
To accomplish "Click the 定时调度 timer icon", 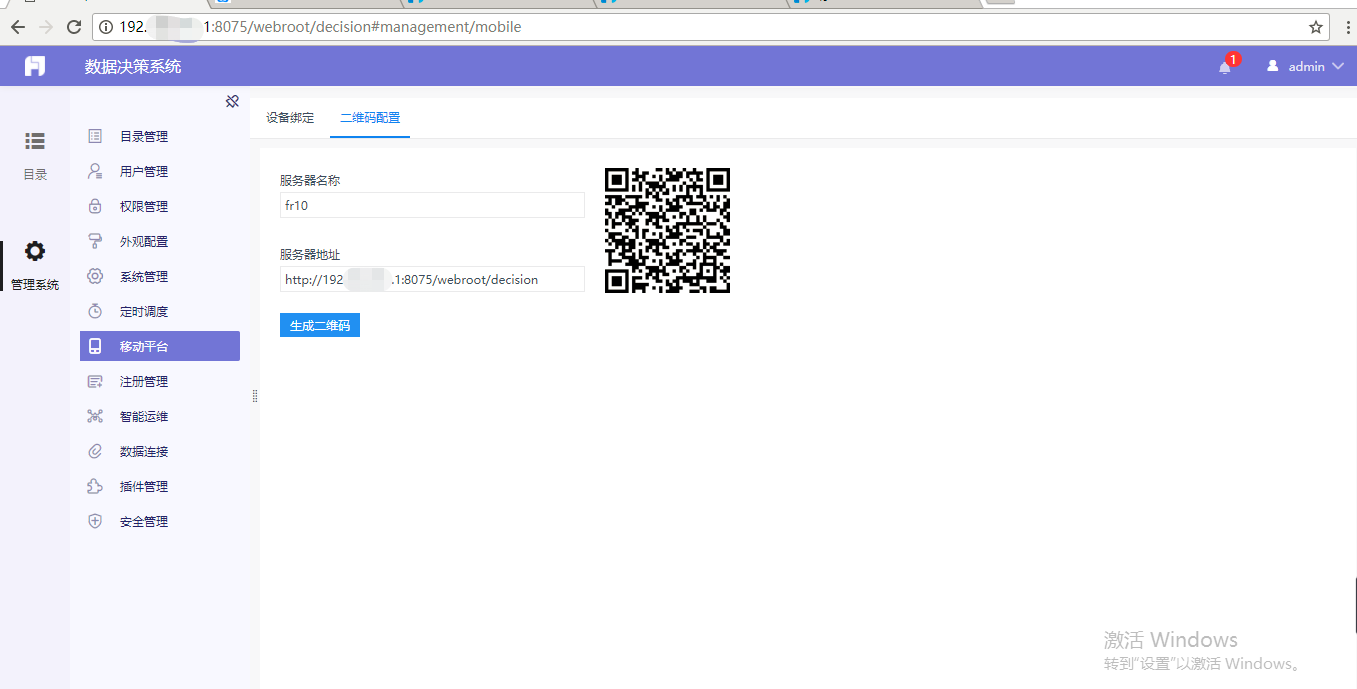I will 95,311.
